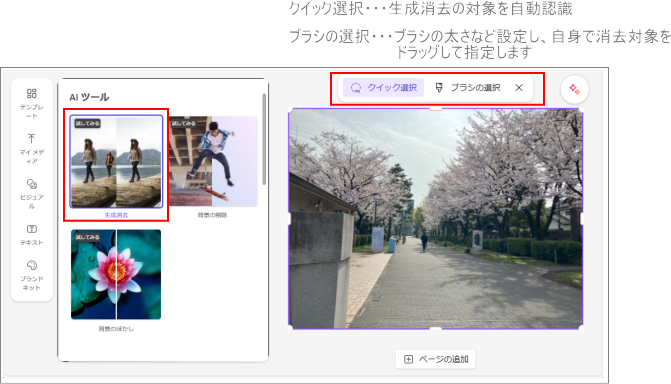The image size is (671, 384).
Task: Open the テンプレート sidebar section
Action: [x=32, y=103]
